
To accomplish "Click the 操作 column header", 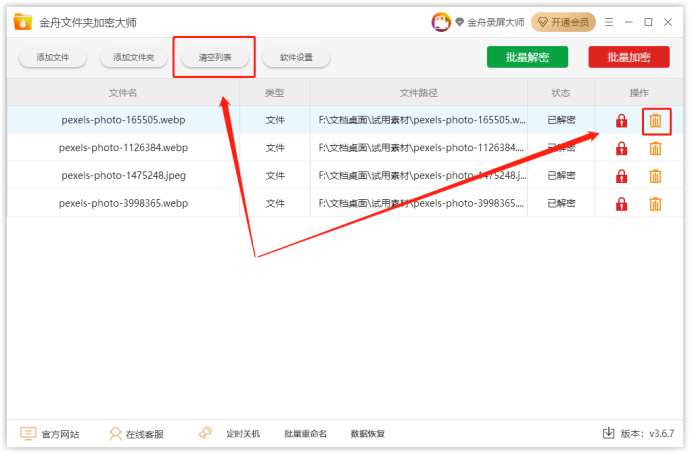I will [639, 93].
